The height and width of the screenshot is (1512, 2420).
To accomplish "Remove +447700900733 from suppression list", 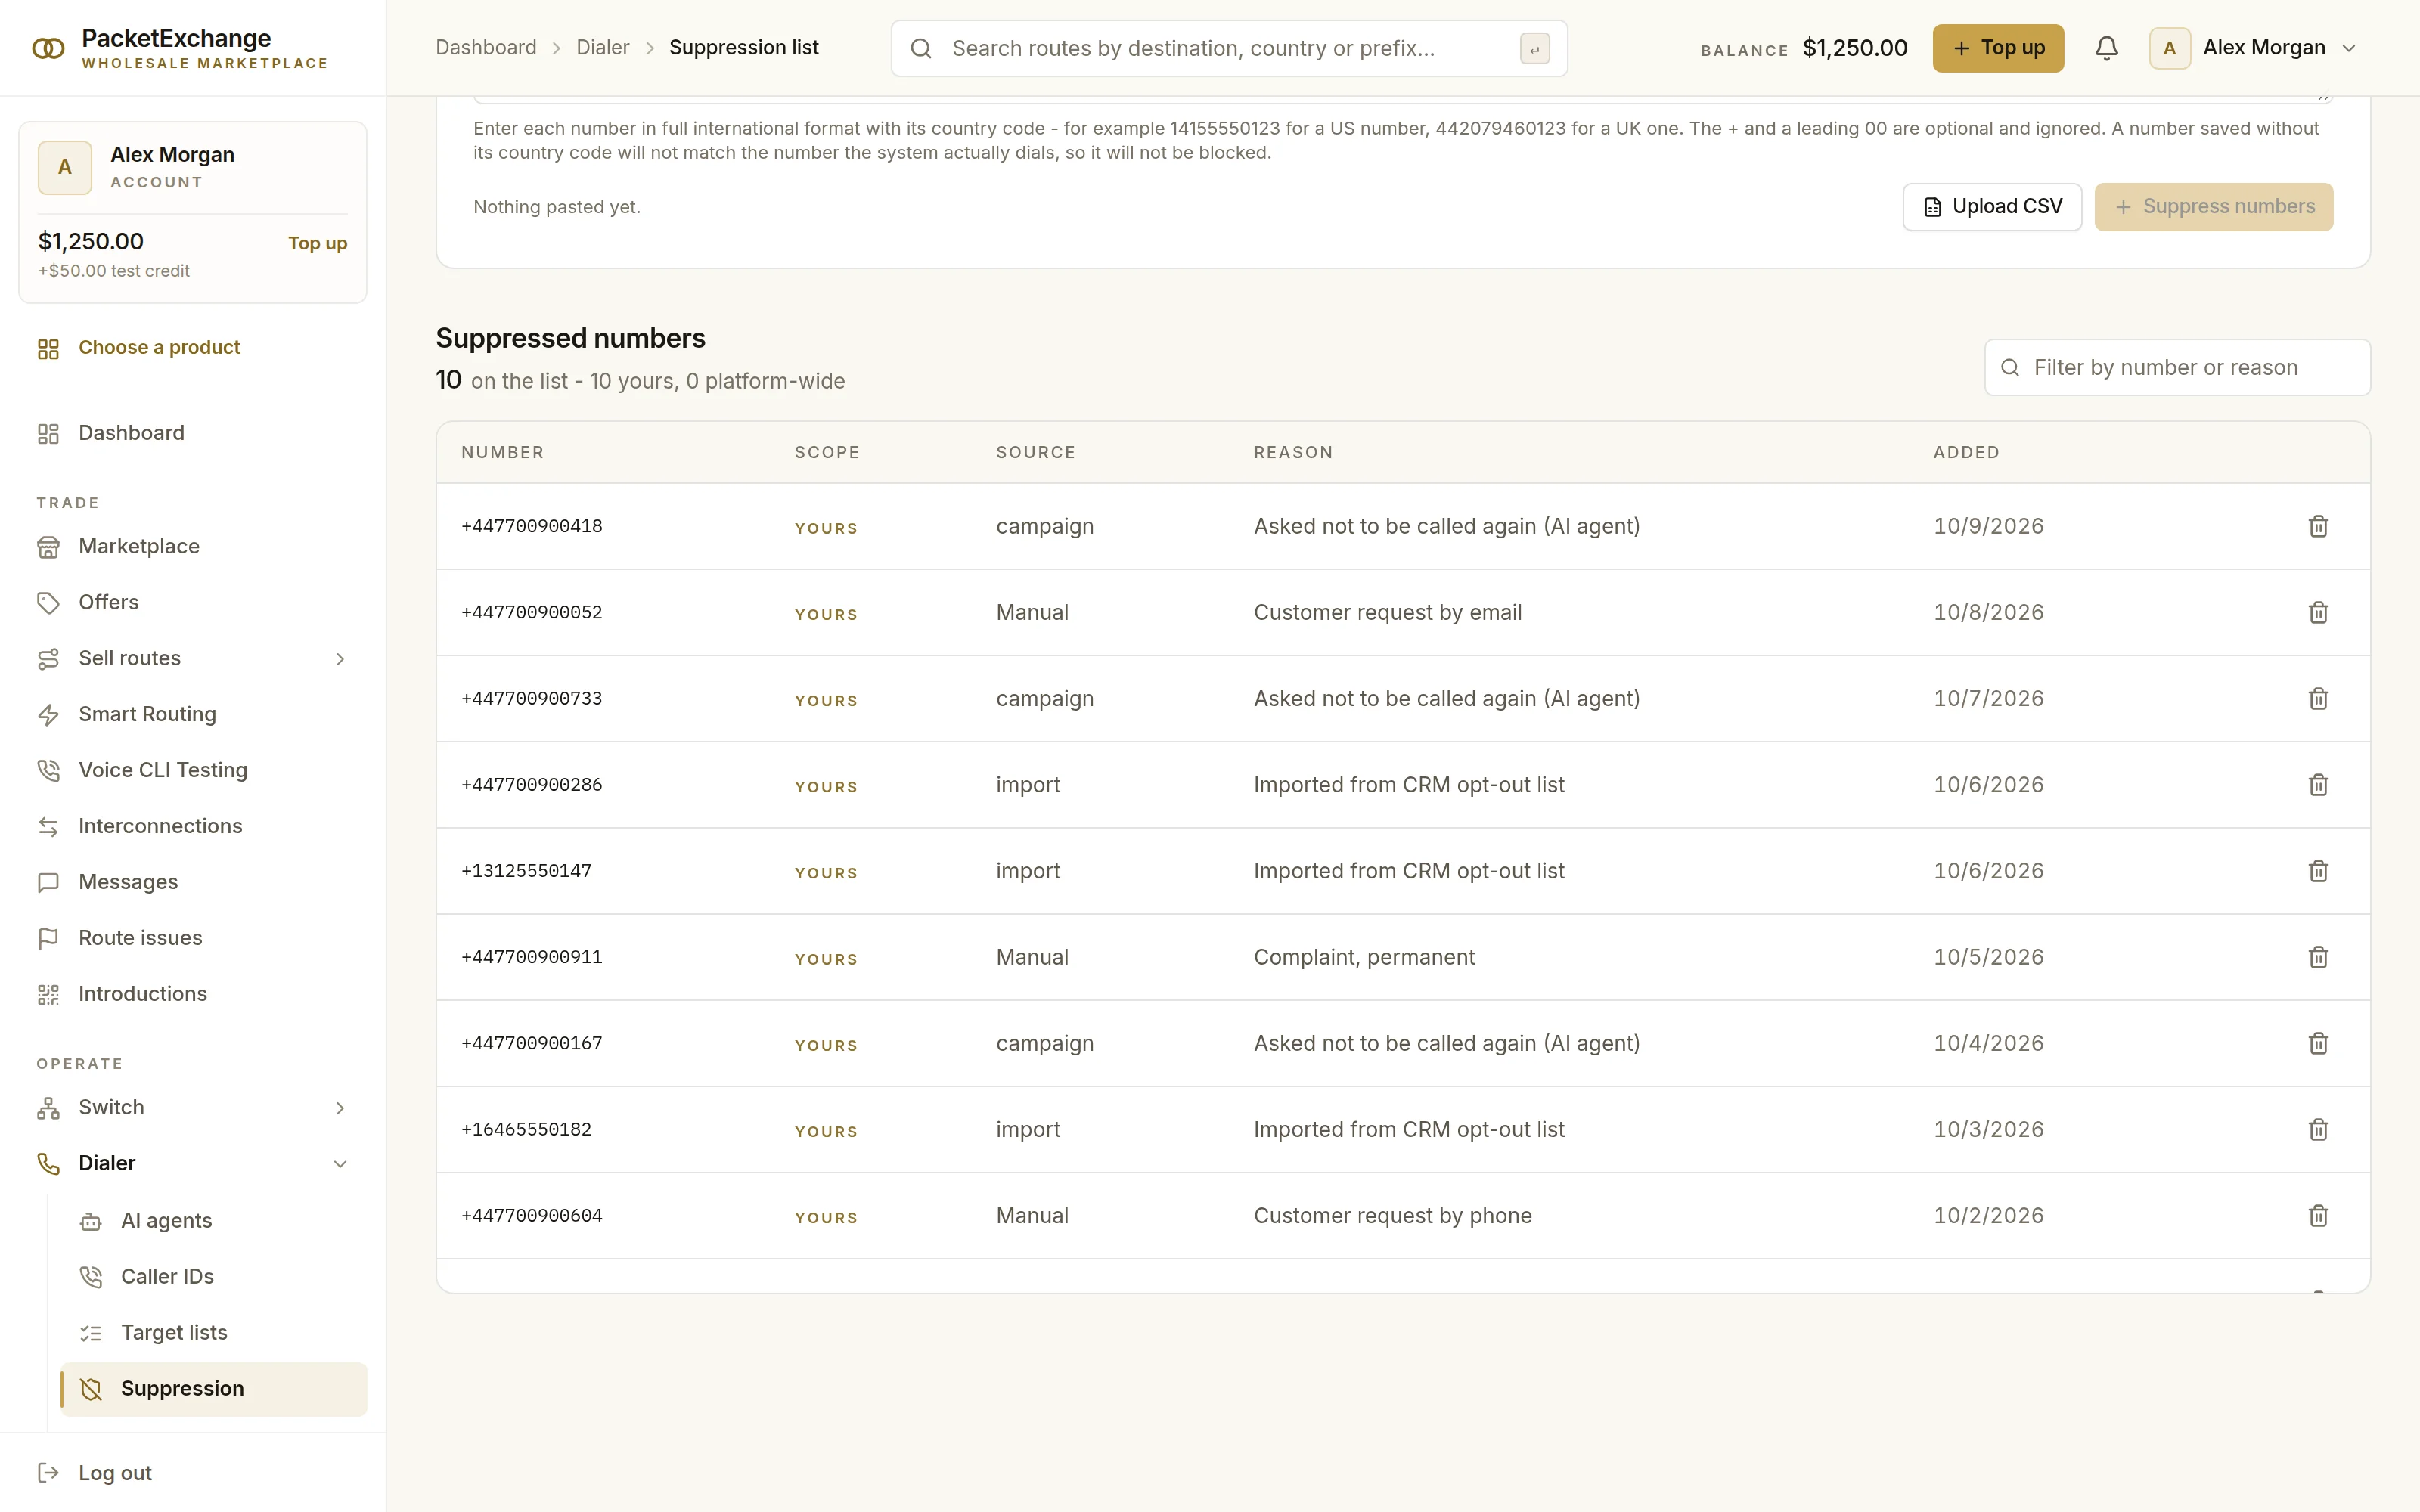I will 2318,698.
